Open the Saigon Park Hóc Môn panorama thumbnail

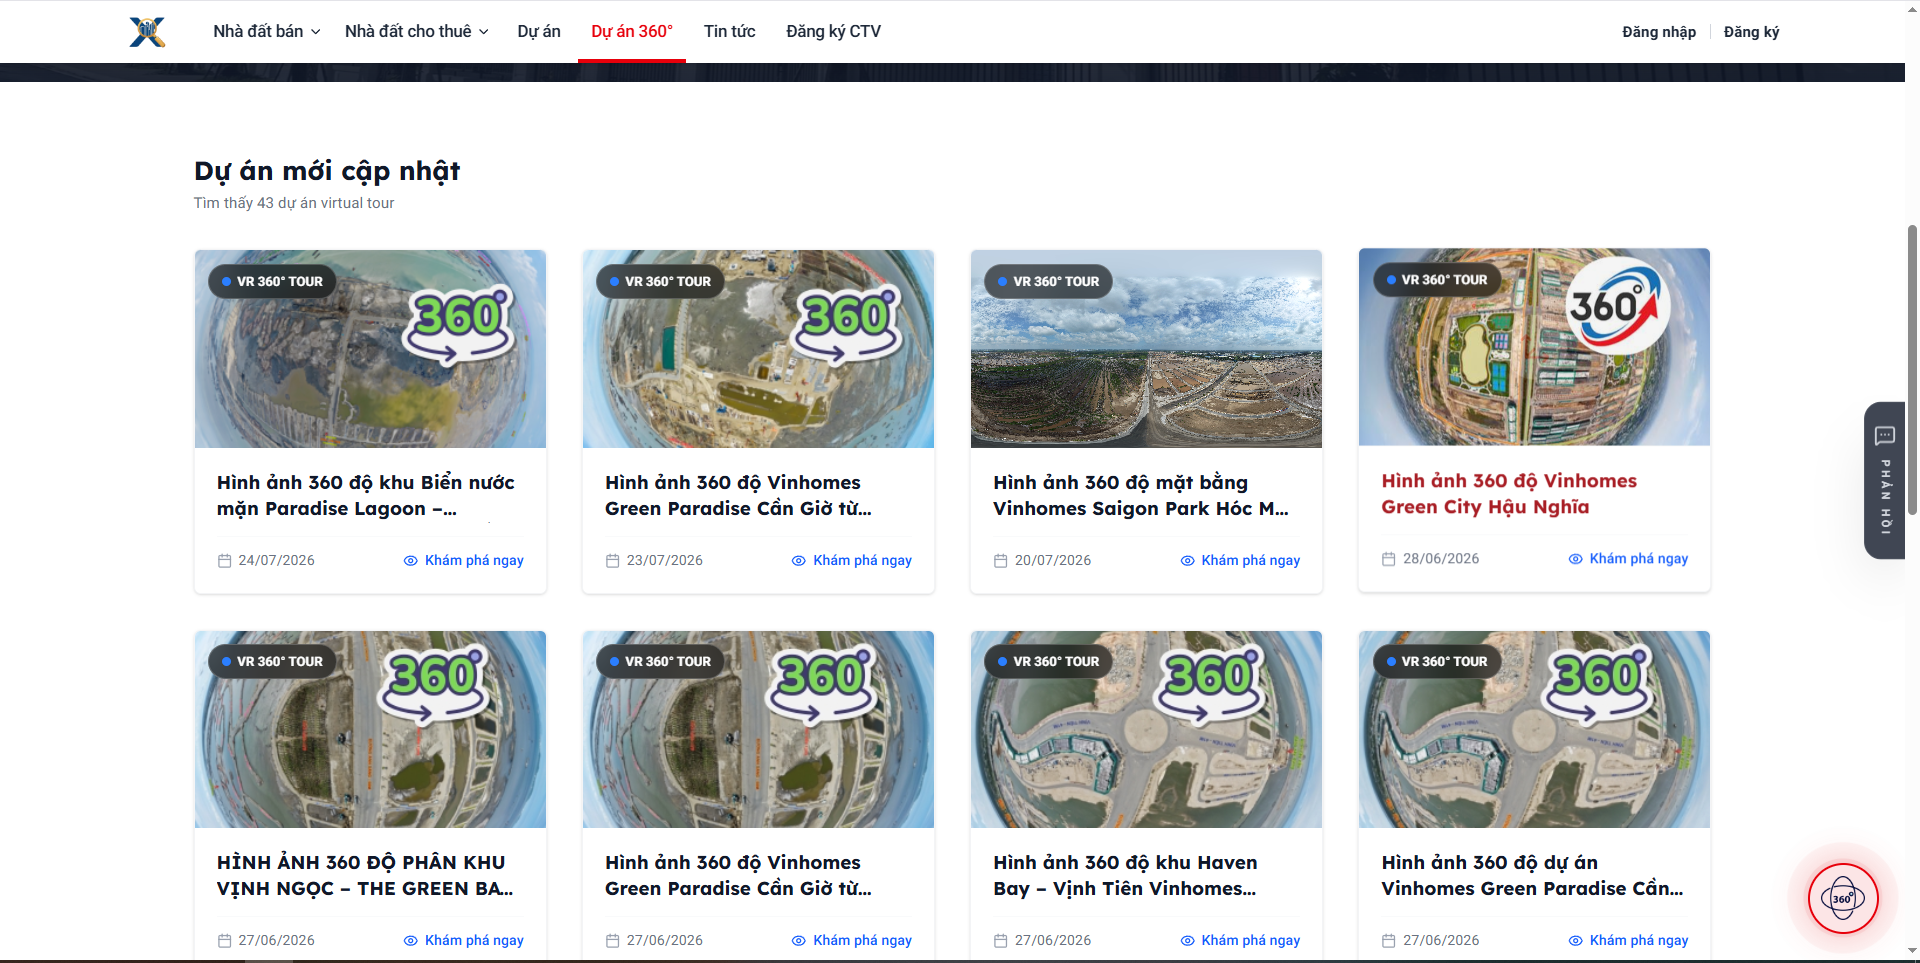pyautogui.click(x=1146, y=349)
